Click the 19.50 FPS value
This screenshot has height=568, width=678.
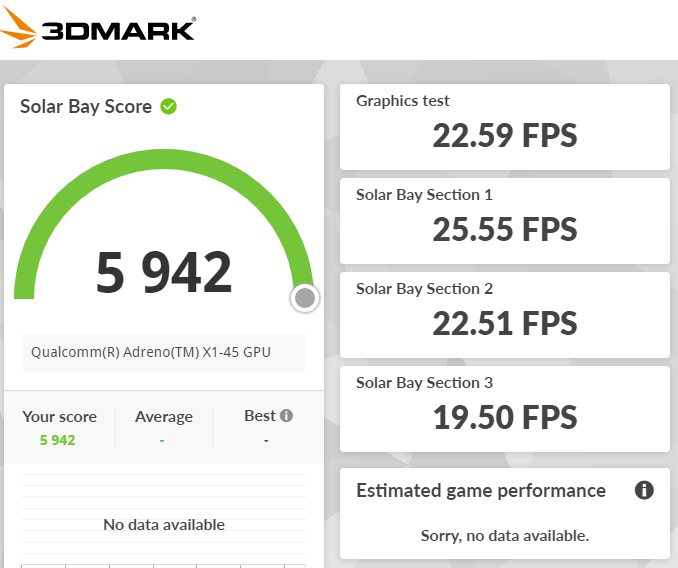[x=505, y=417]
